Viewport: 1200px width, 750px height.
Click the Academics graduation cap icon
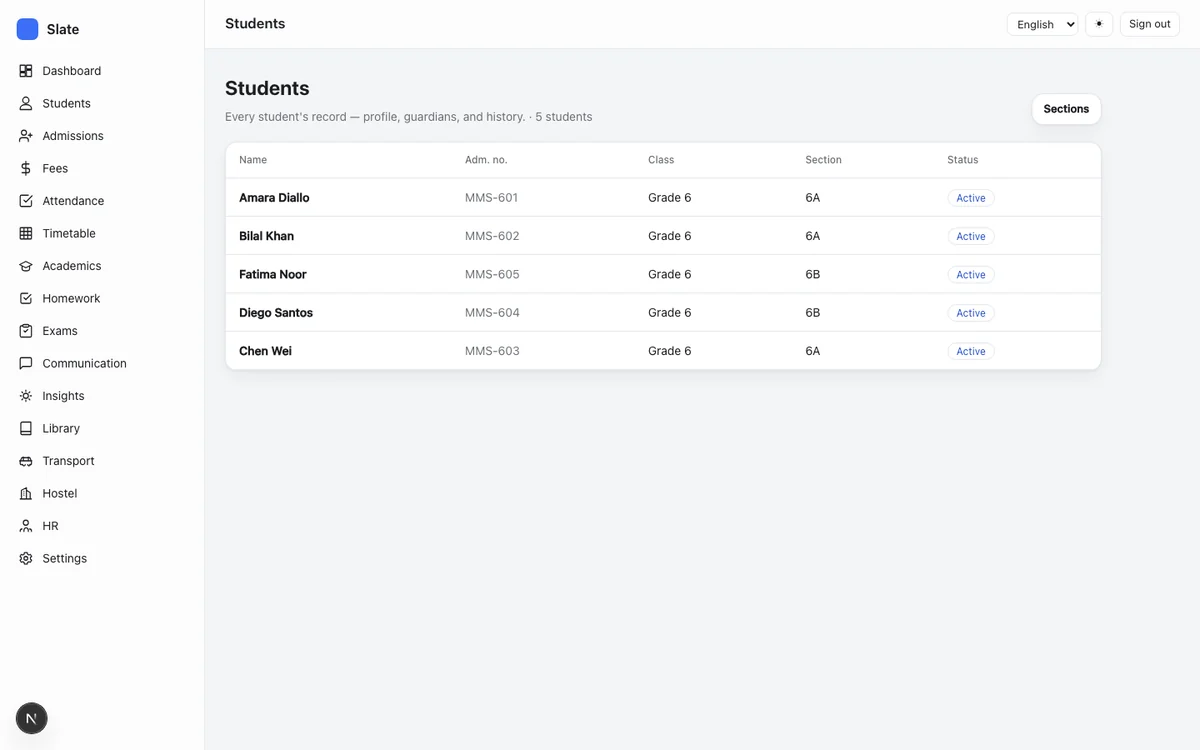pyautogui.click(x=26, y=266)
